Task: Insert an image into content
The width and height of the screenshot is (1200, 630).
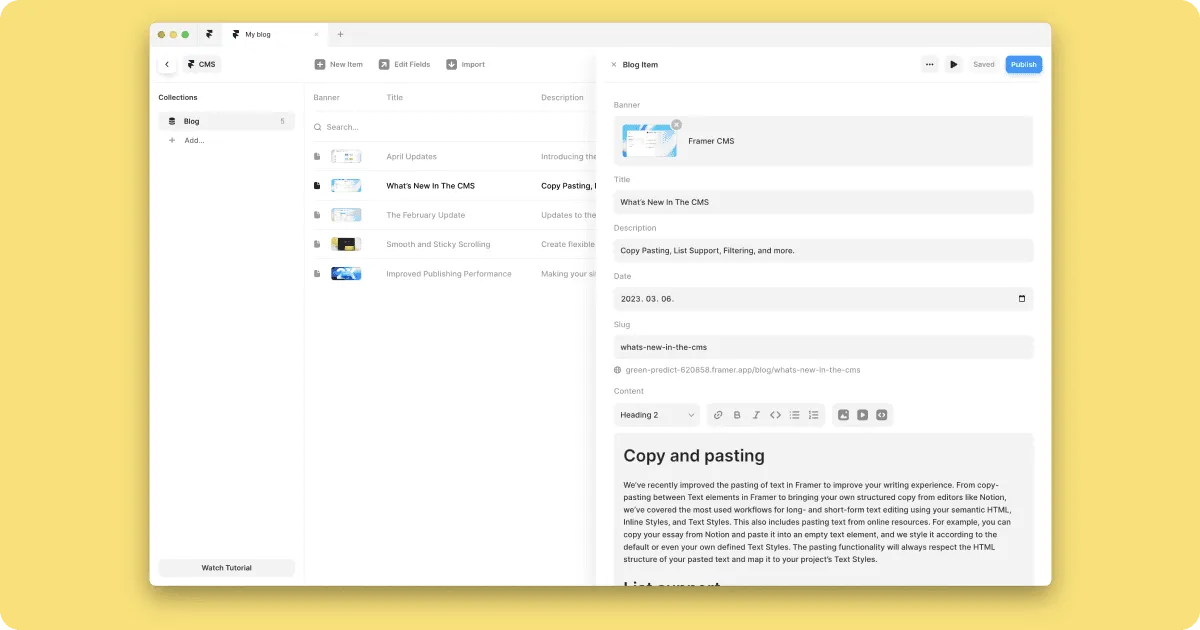Action: [x=843, y=415]
